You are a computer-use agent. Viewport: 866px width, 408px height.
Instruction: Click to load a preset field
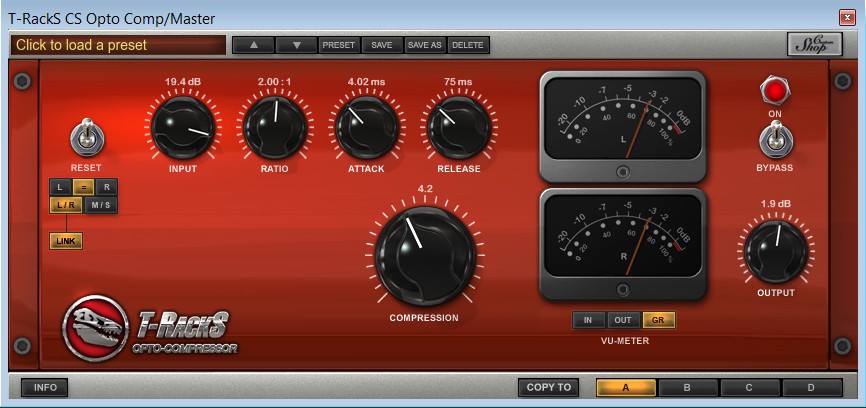[x=118, y=45]
